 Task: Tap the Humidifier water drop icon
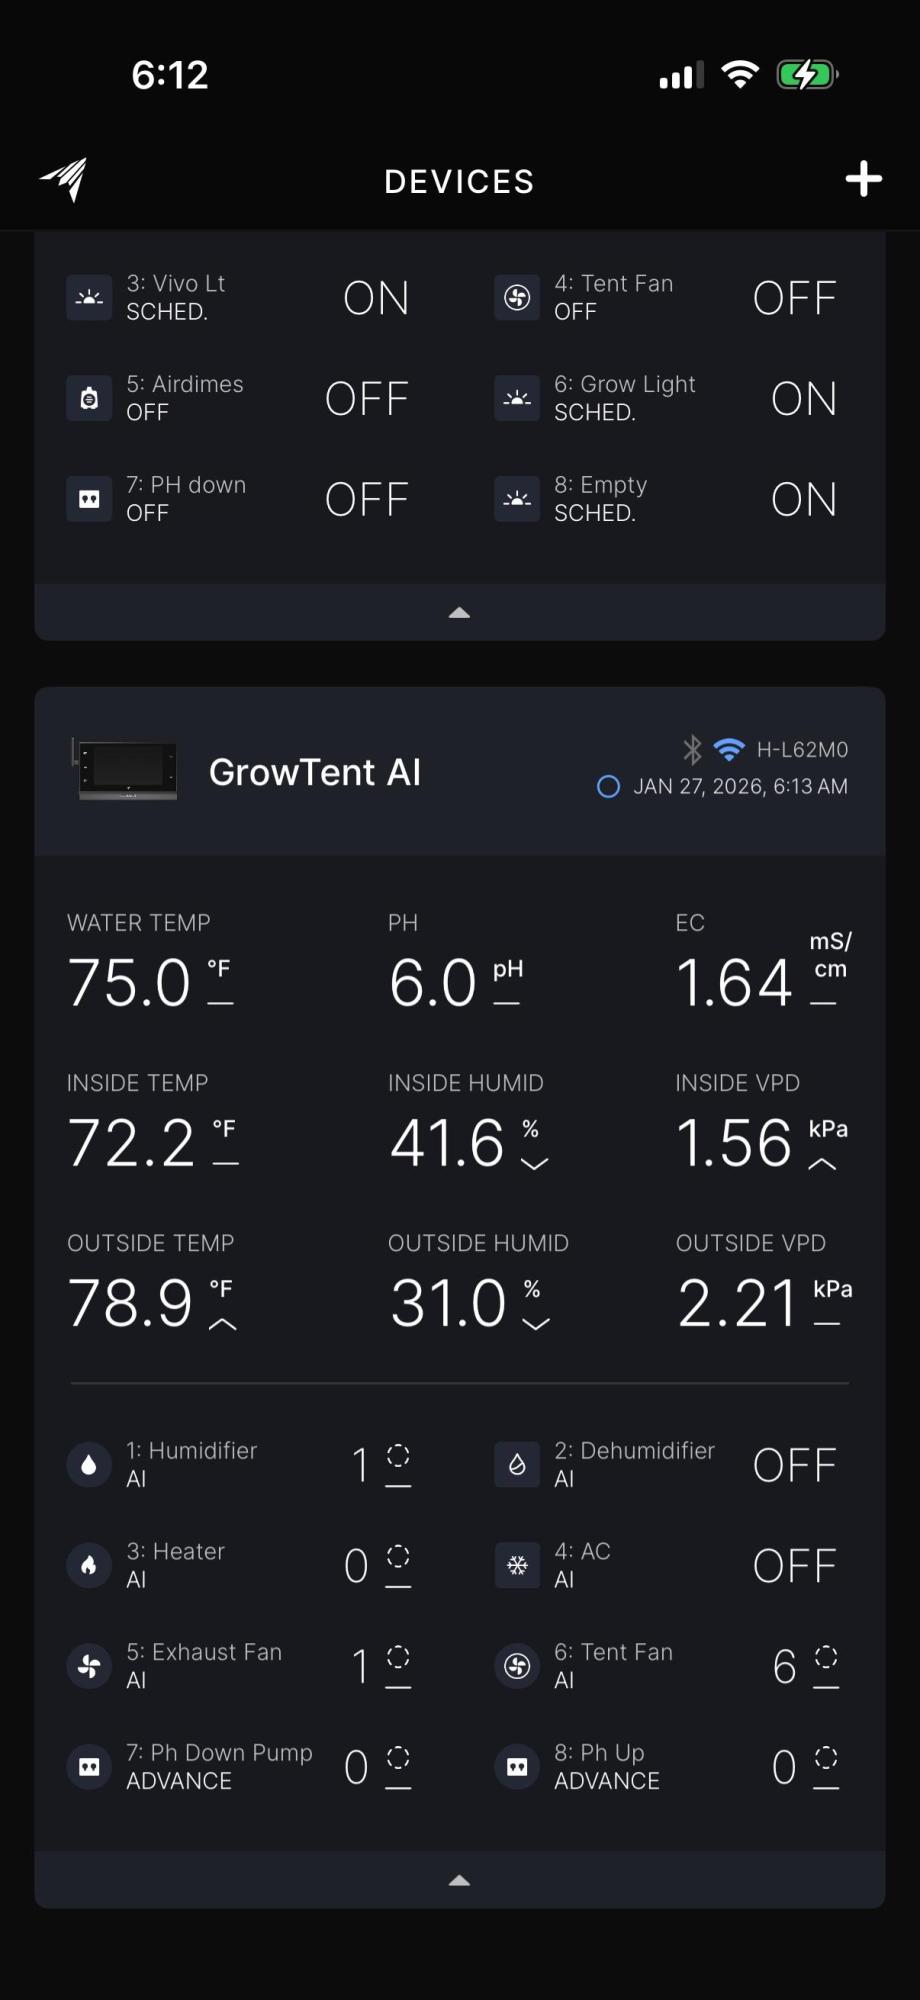[89, 1465]
